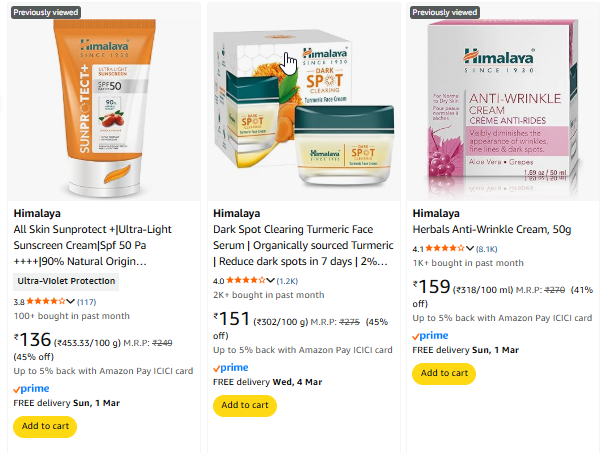Click the prime logo under the Anti-Wrinkle Cream

[x=430, y=335]
